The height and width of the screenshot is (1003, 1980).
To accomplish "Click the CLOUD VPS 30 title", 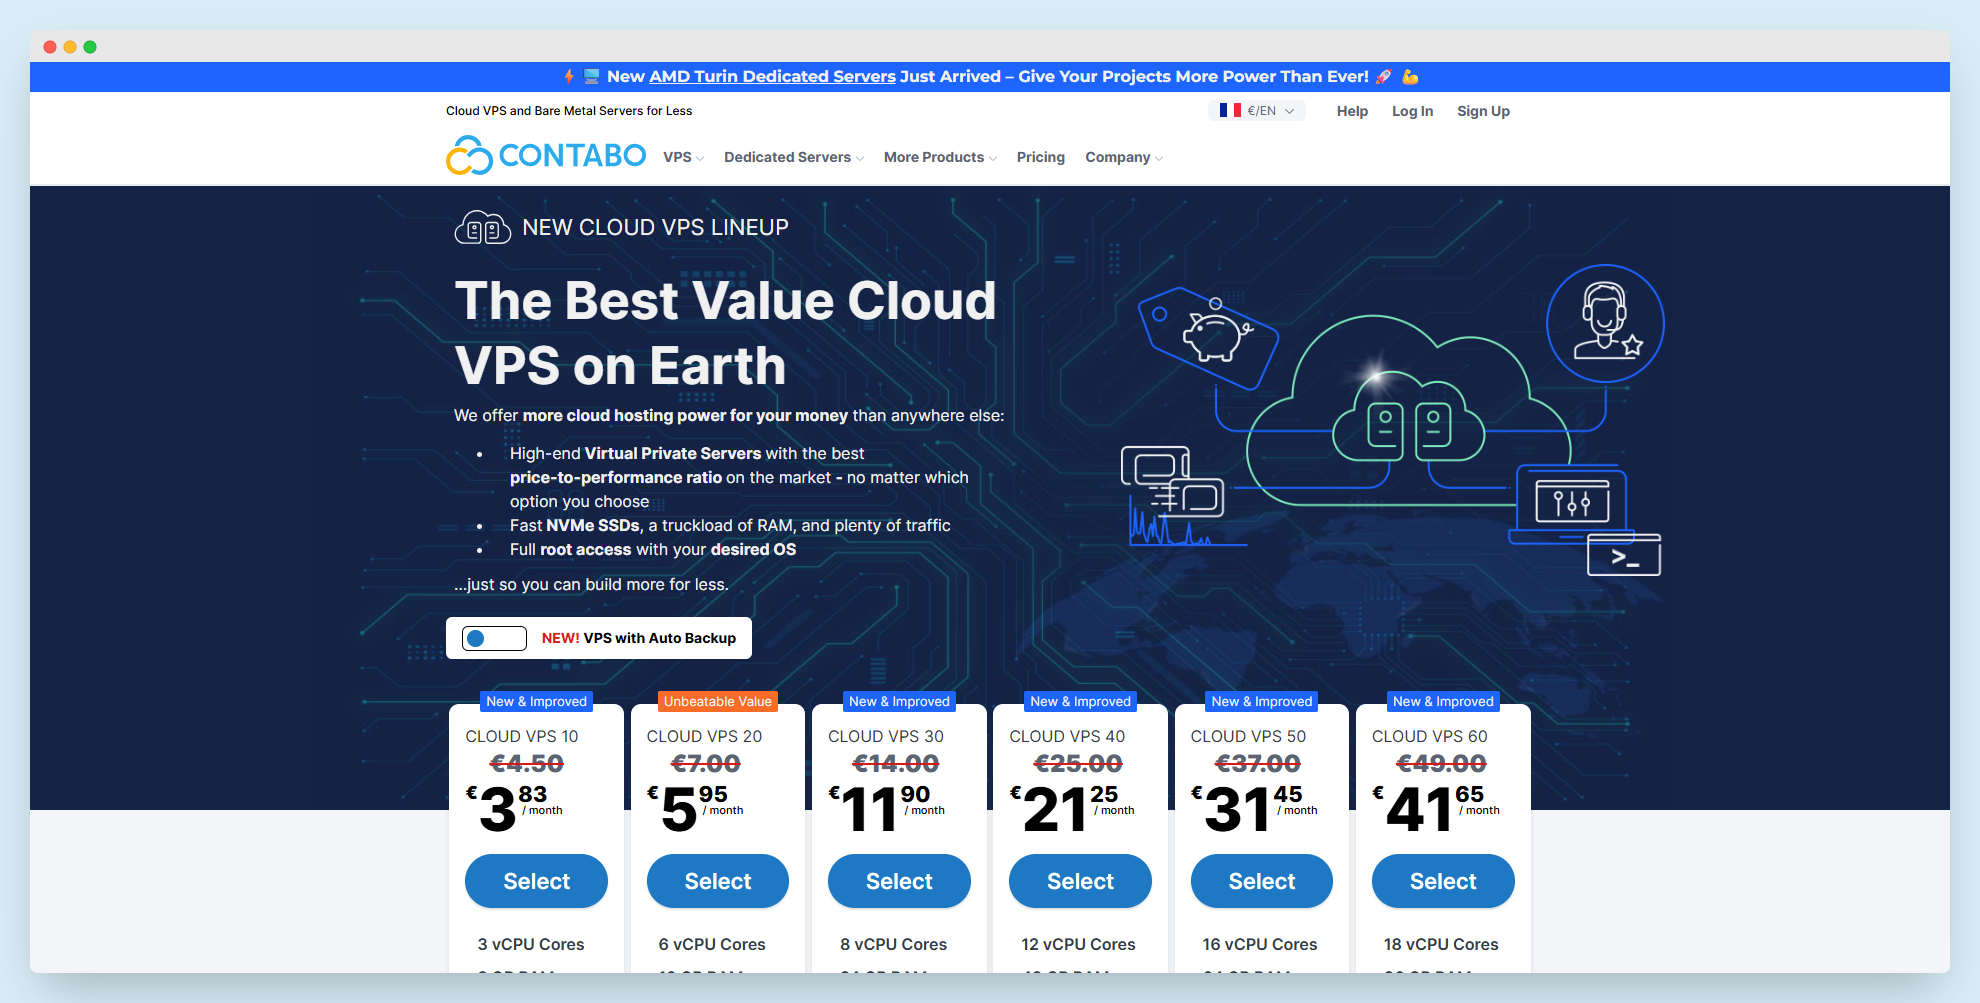I will pyautogui.click(x=886, y=736).
